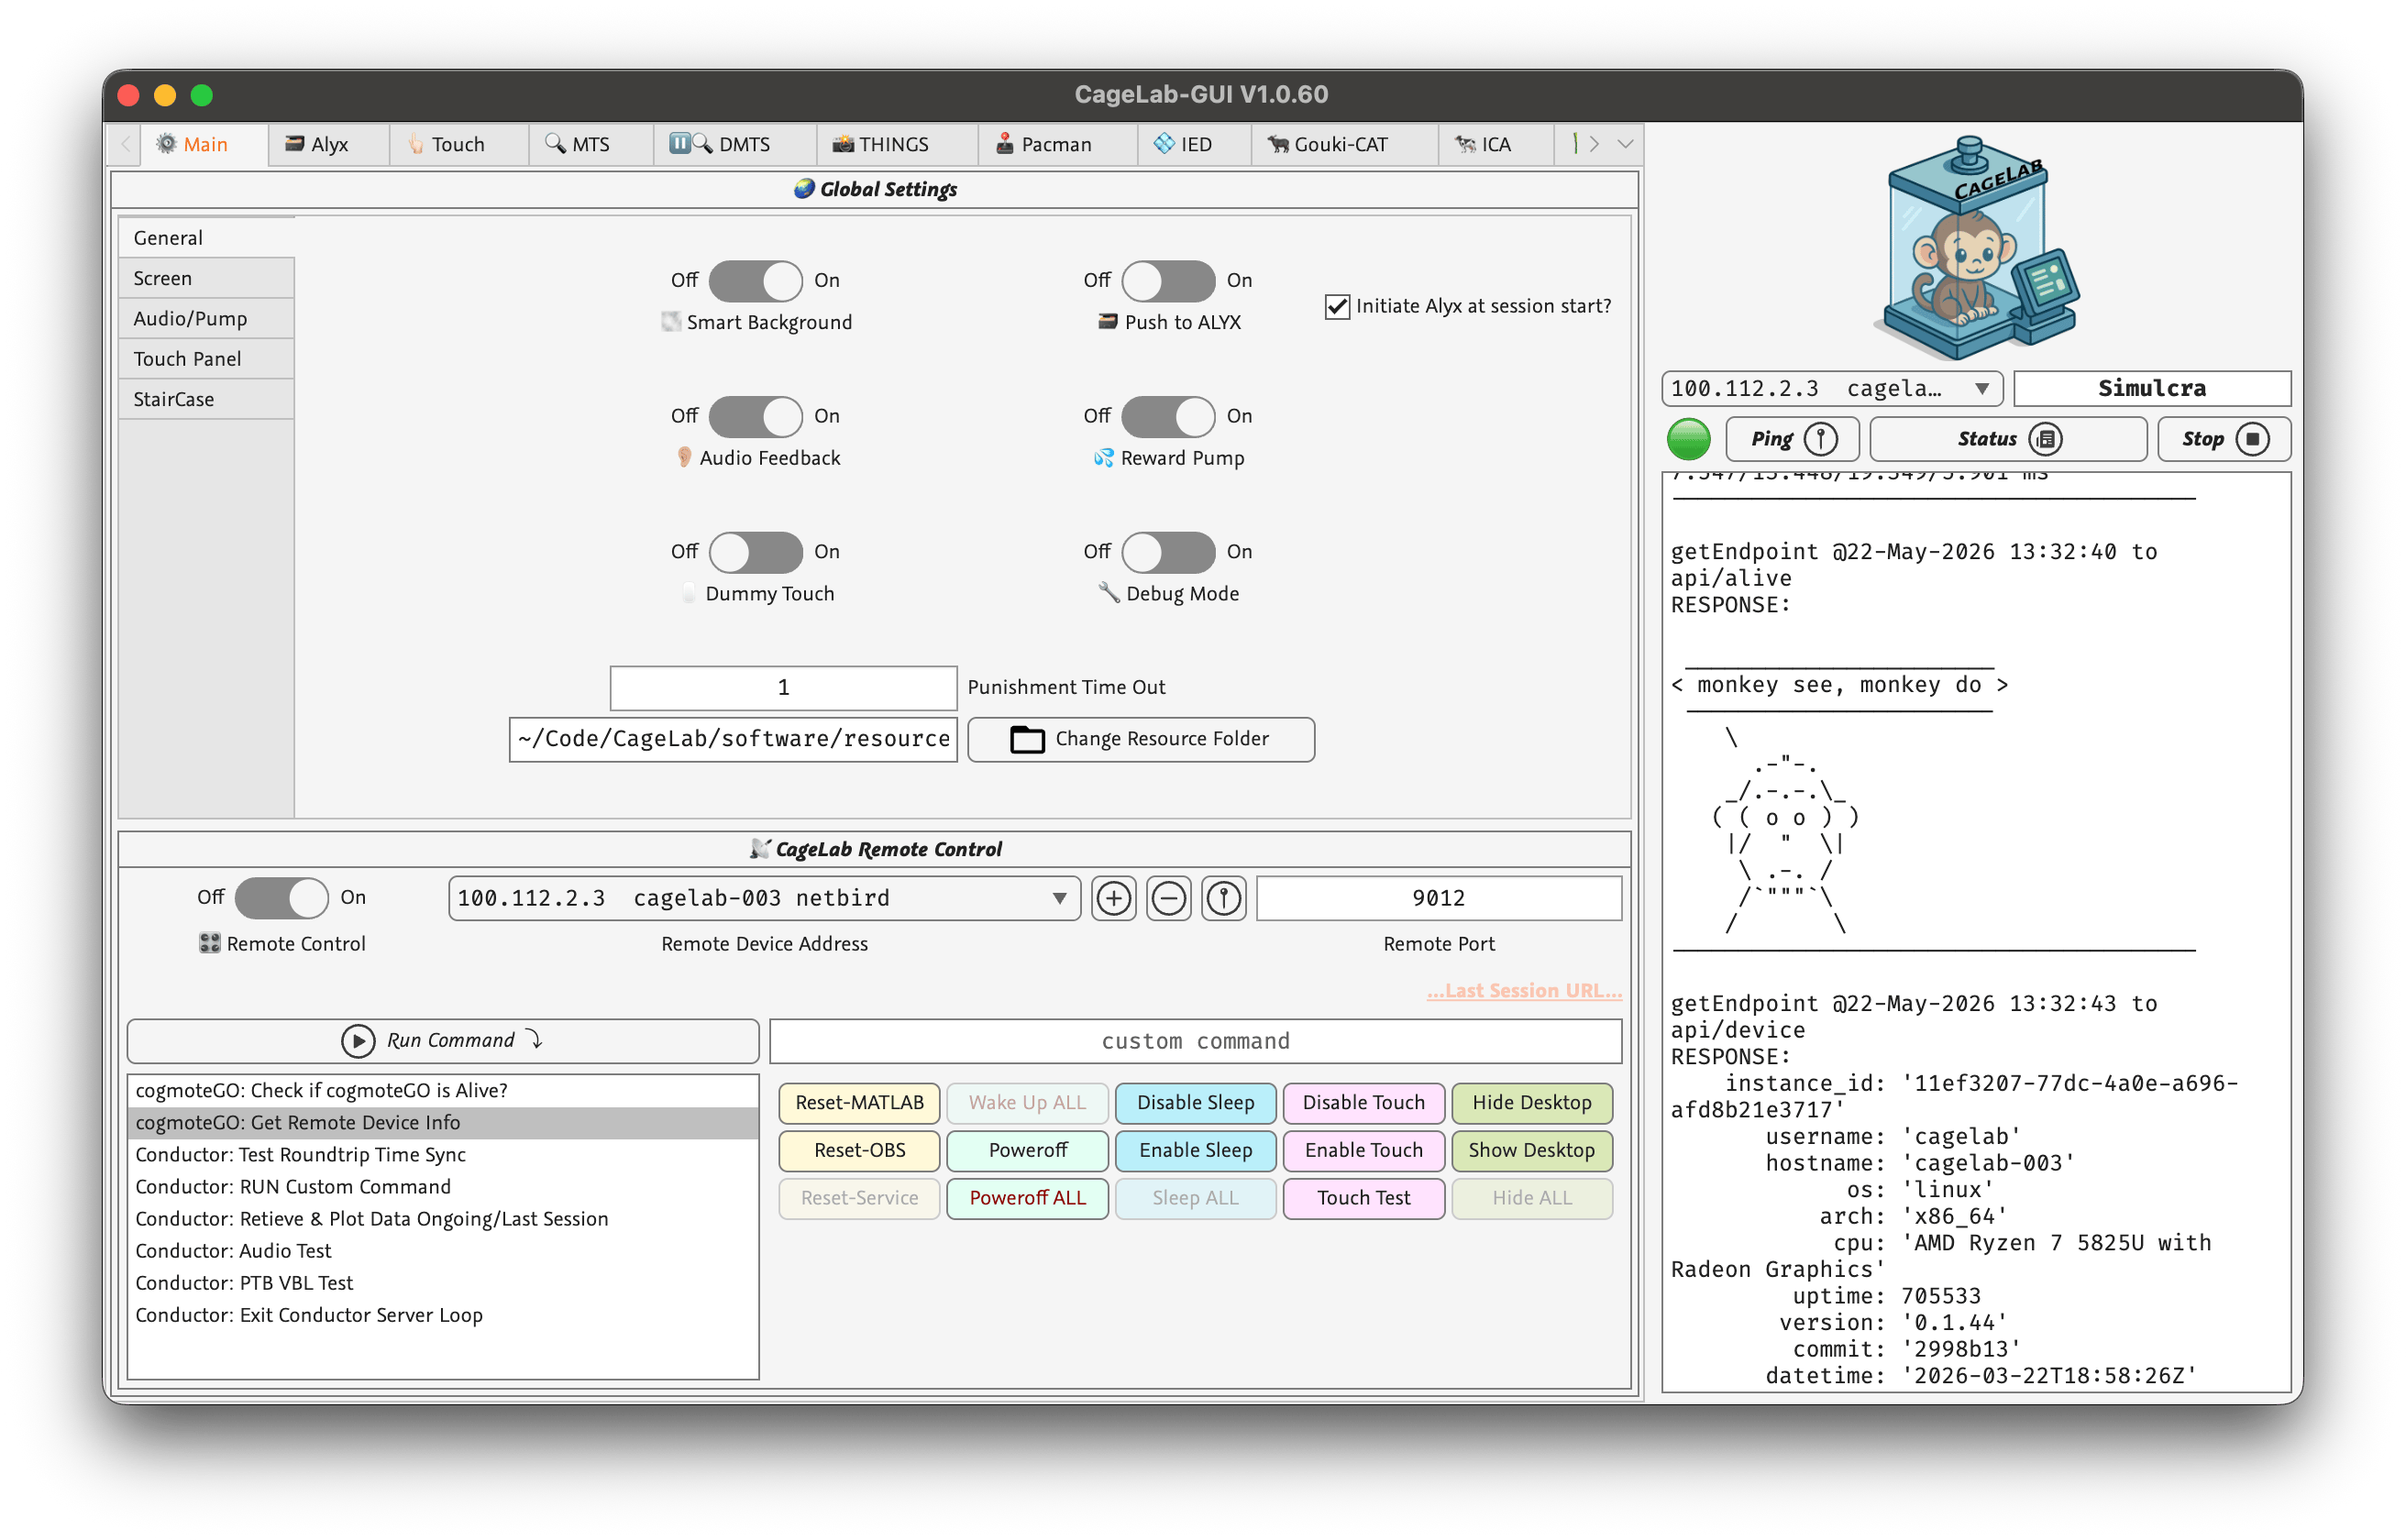Select 'Conductor: Test Roundtrip Time Sync' command
The height and width of the screenshot is (1540, 2406).
tap(443, 1154)
